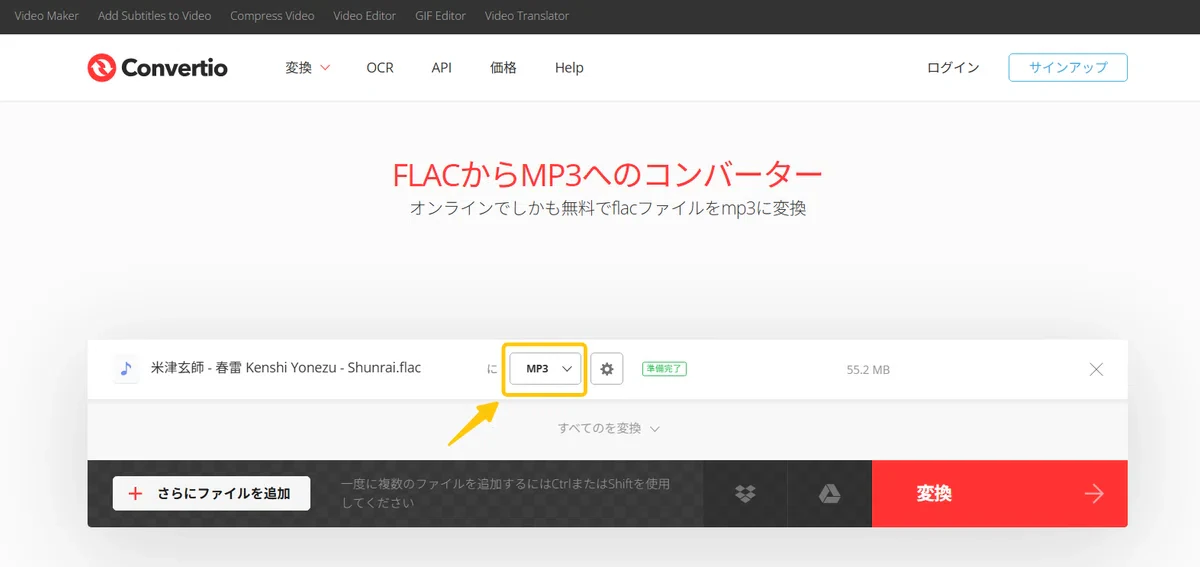
Task: Open conversion settings gear icon
Action: tap(607, 369)
